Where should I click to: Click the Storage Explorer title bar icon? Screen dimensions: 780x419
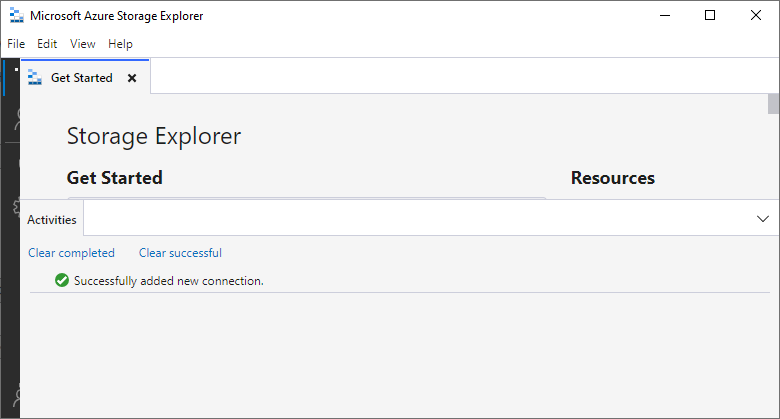click(16, 16)
